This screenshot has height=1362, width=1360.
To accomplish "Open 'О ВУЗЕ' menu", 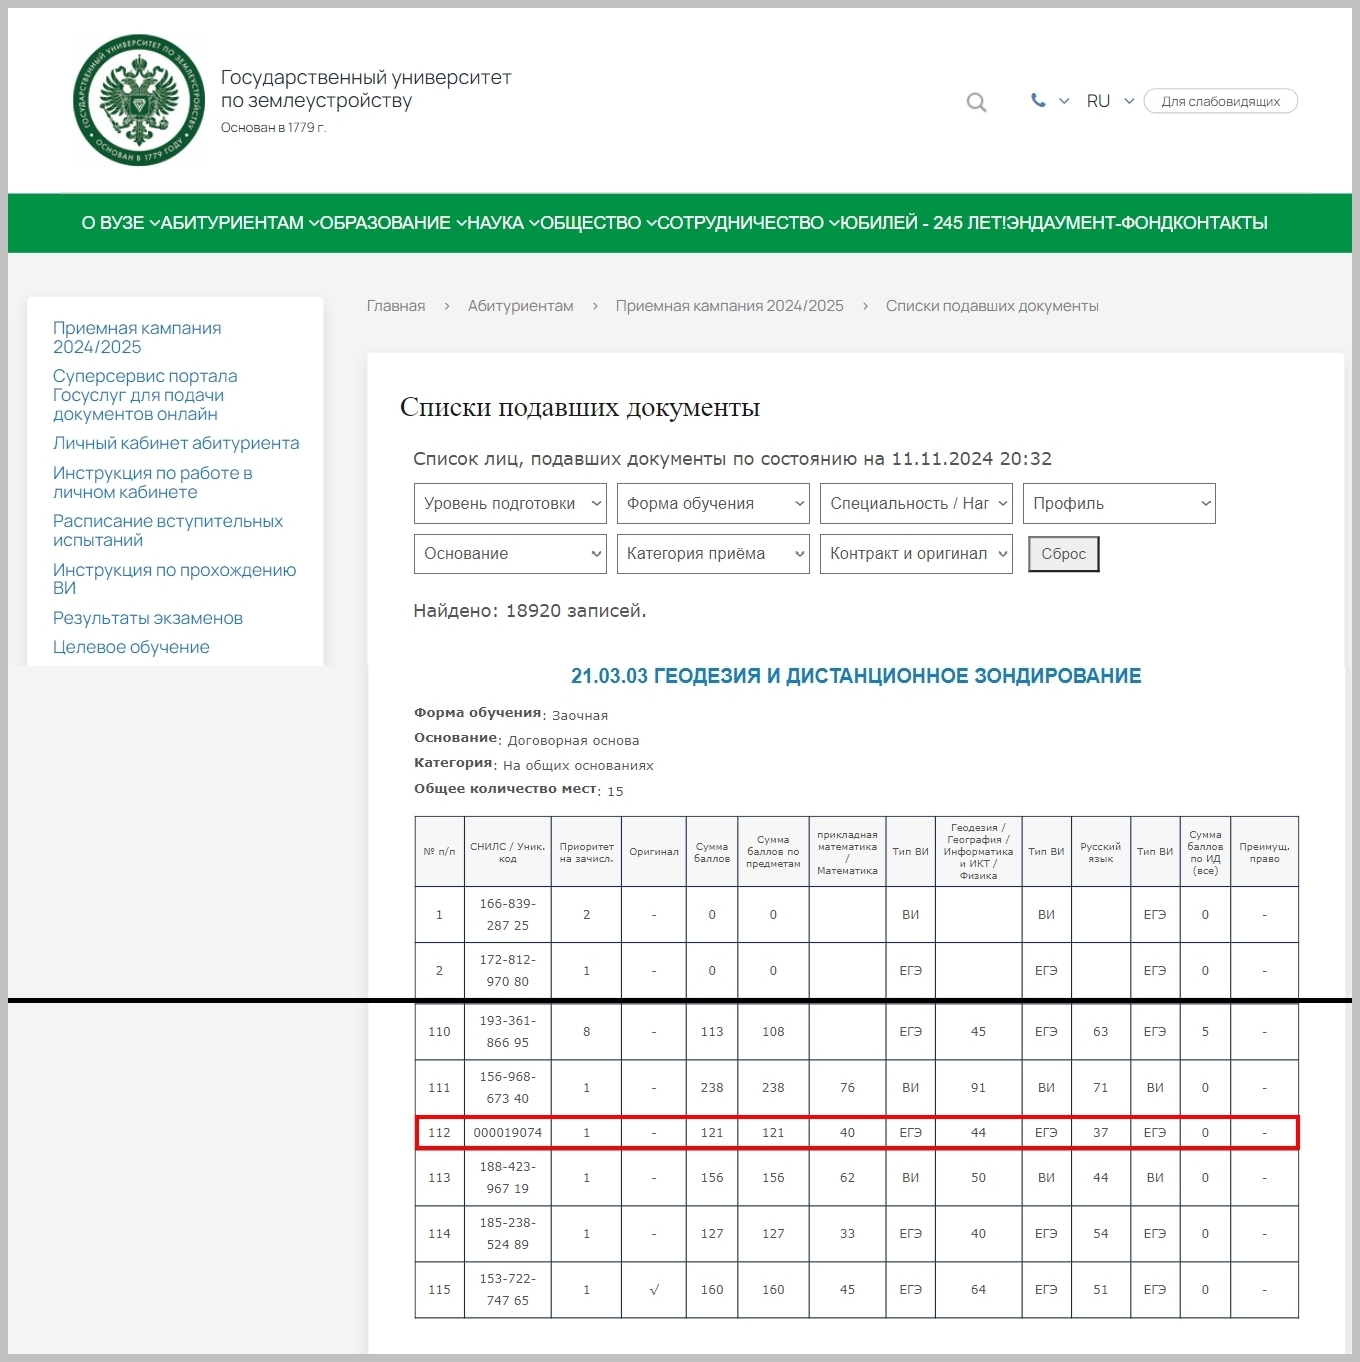I will [x=120, y=223].
